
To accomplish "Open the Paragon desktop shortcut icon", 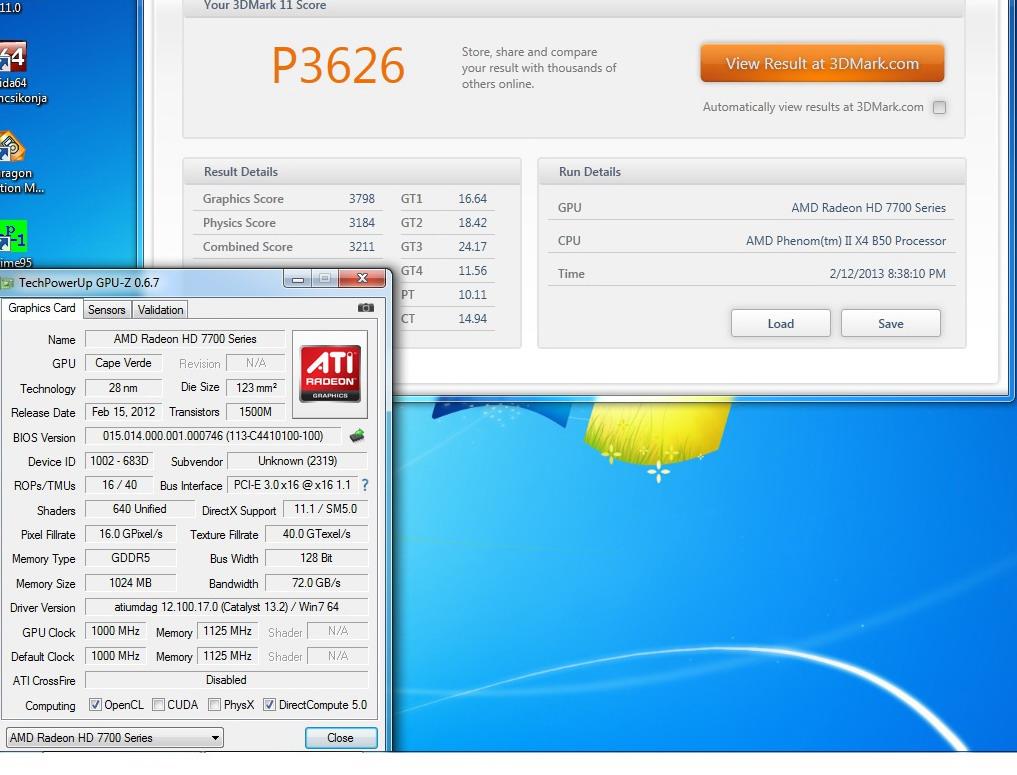I will point(12,147).
